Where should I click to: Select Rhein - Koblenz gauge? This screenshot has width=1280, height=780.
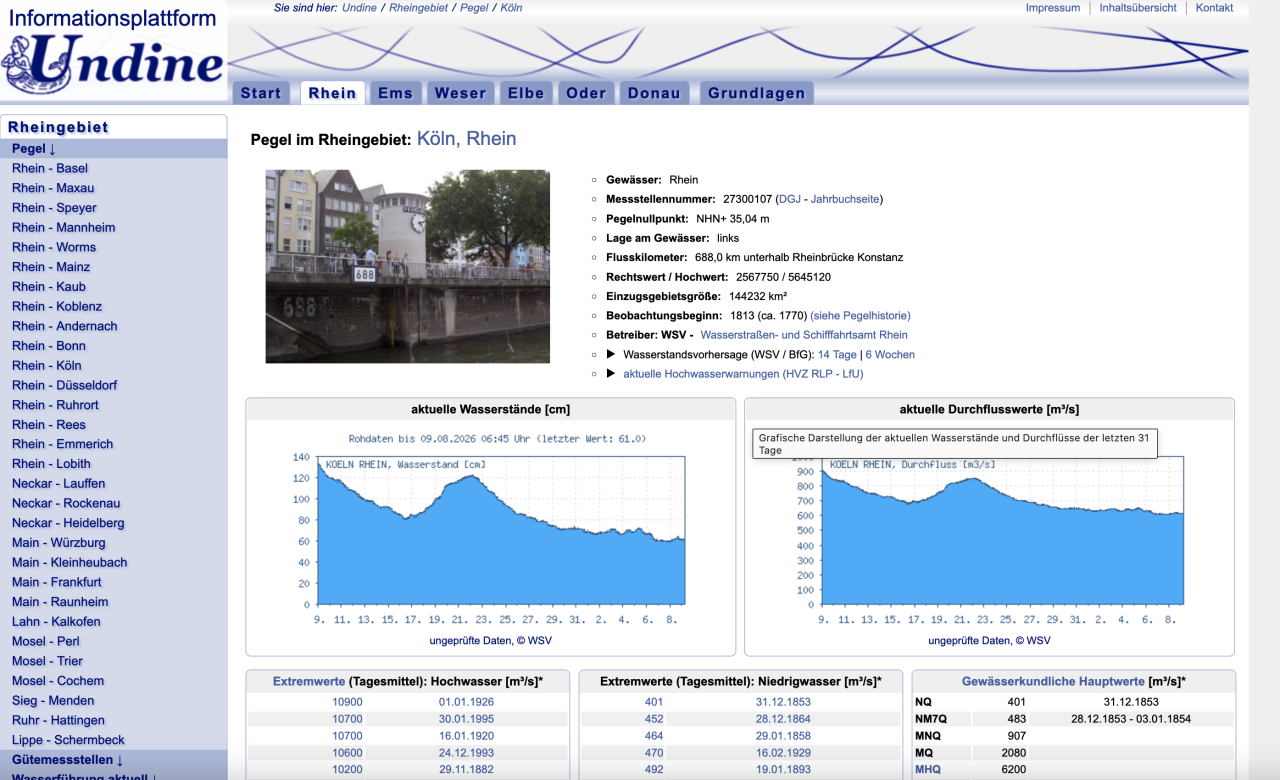57,306
